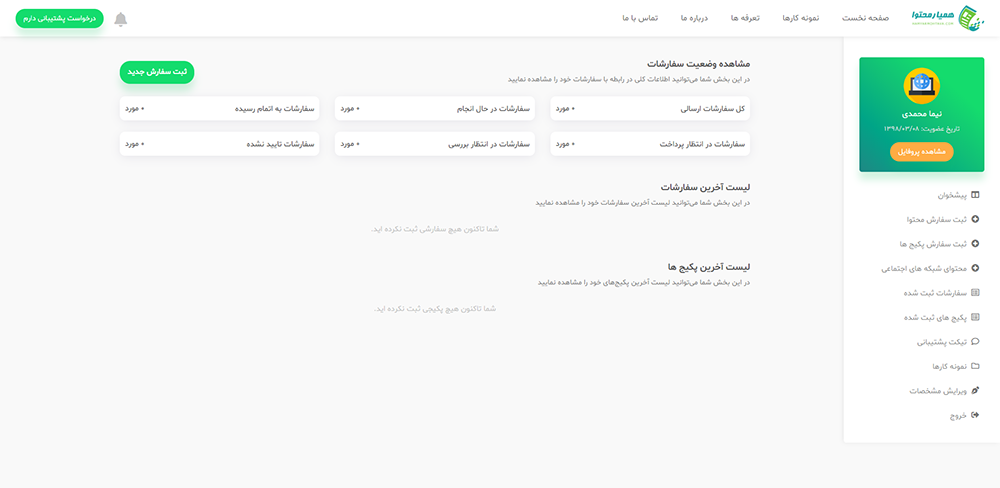Click ثبت سفارش جدید button
The image size is (1000, 488).
[157, 72]
